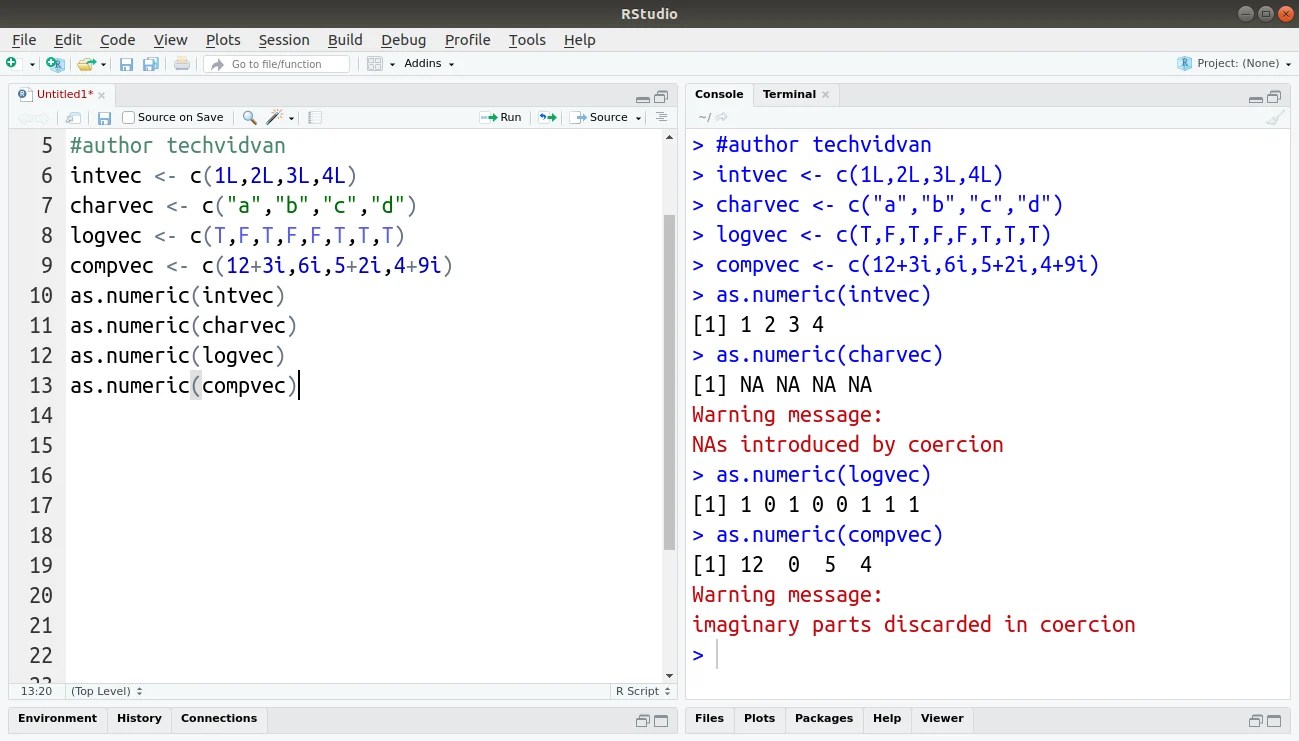Screen dimensions: 1299x741
Task: Click the View current working directory arrow icon
Action: [x=722, y=118]
